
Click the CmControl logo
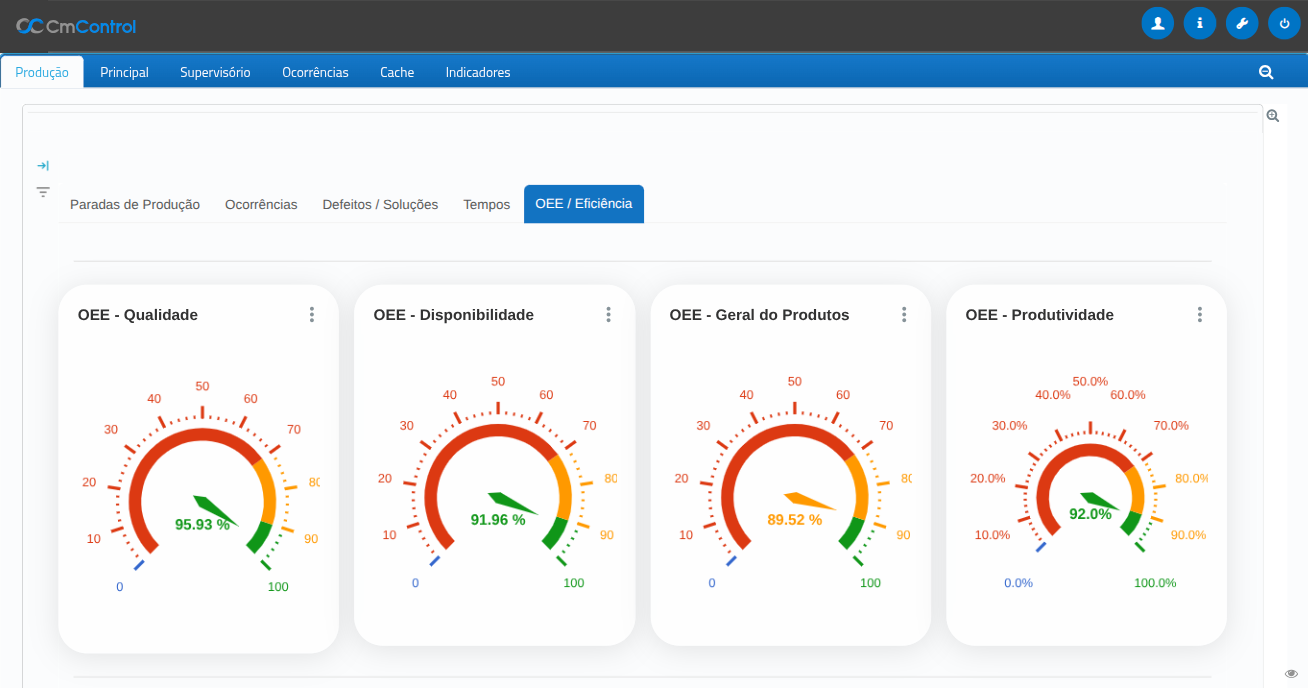[x=76, y=26]
